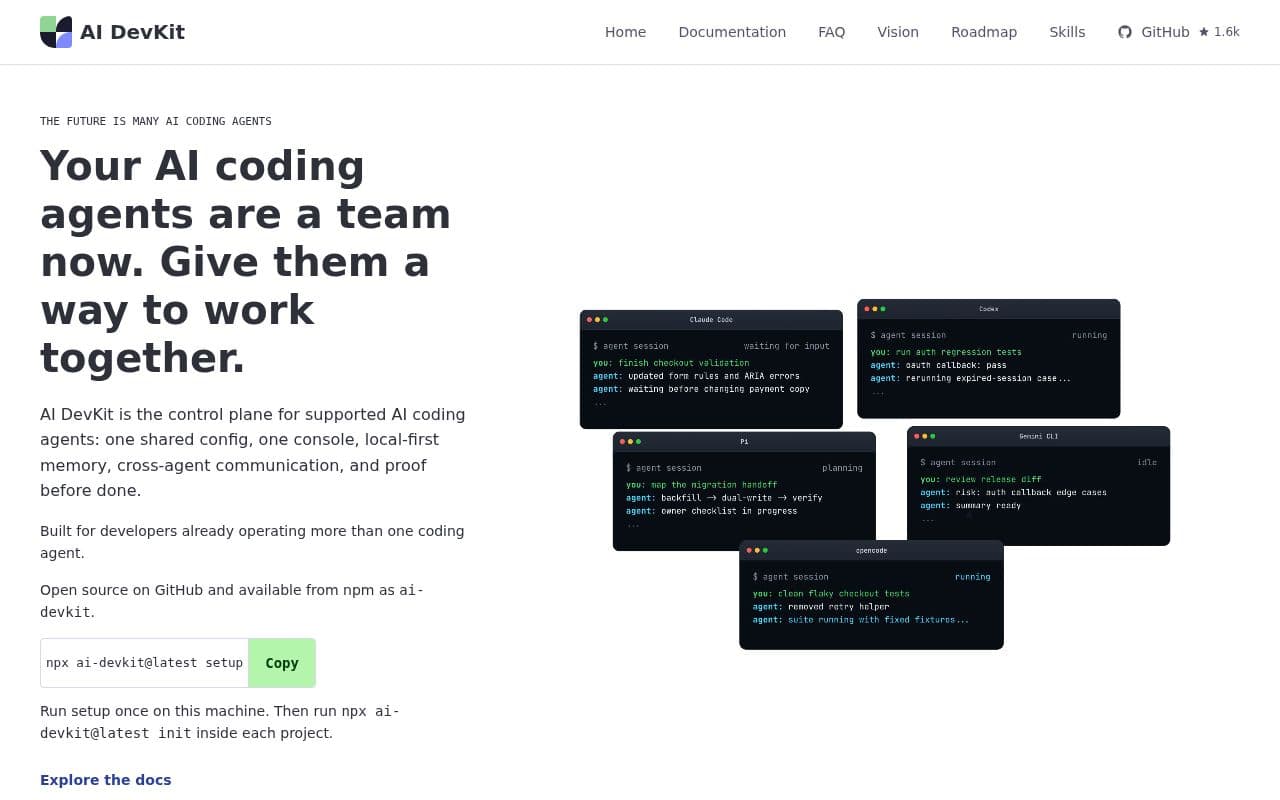
Task: Click 'agent: rerunning expired-session case...' line
Action: tap(970, 378)
